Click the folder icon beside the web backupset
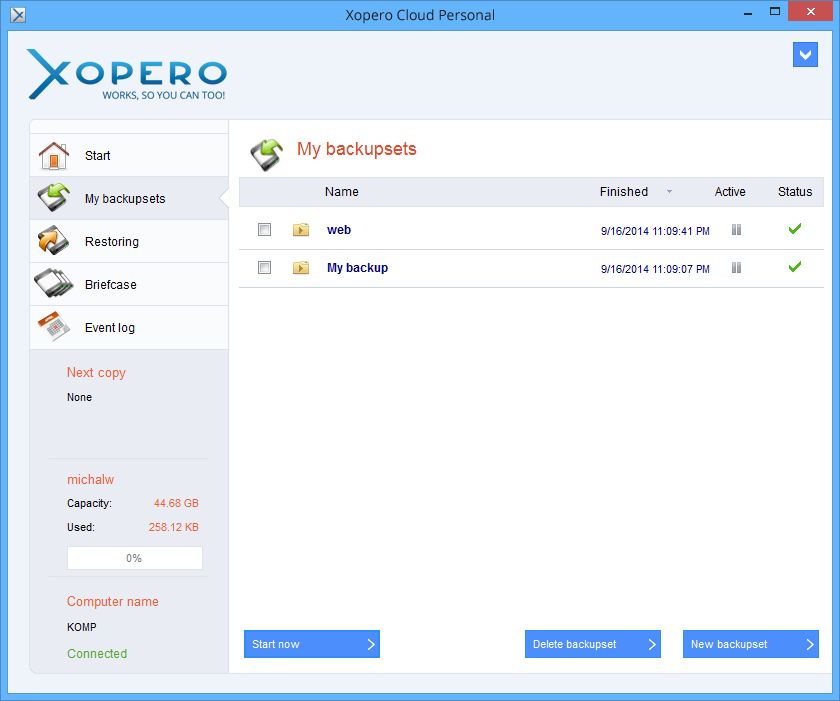Image resolution: width=840 pixels, height=701 pixels. (x=301, y=229)
